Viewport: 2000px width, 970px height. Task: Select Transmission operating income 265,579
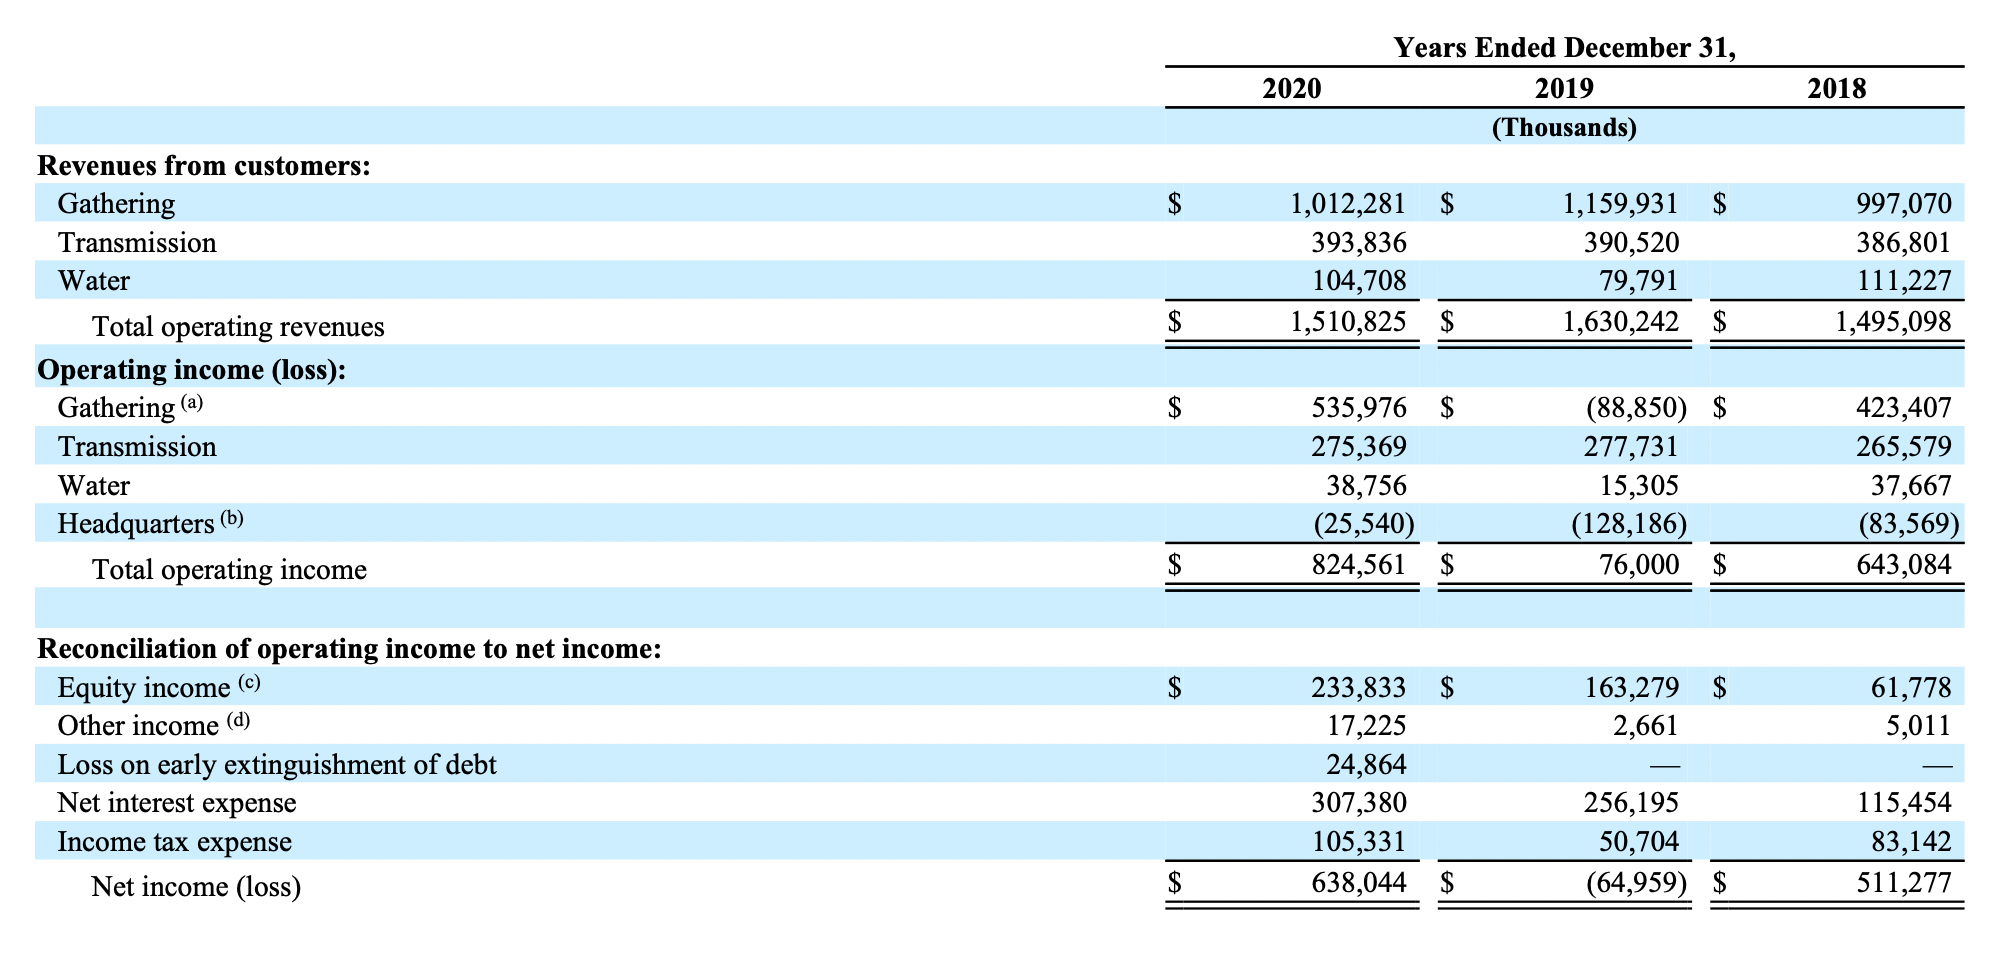click(x=1903, y=447)
